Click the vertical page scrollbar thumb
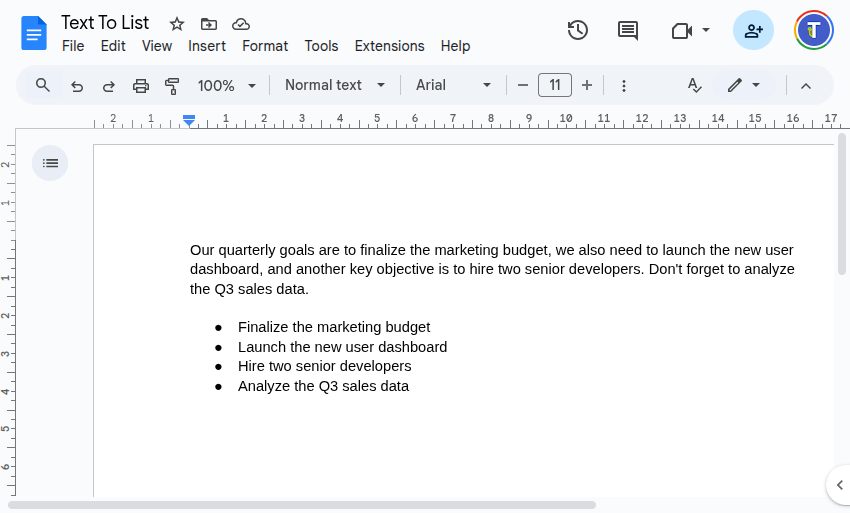The image size is (850, 513). click(x=842, y=204)
